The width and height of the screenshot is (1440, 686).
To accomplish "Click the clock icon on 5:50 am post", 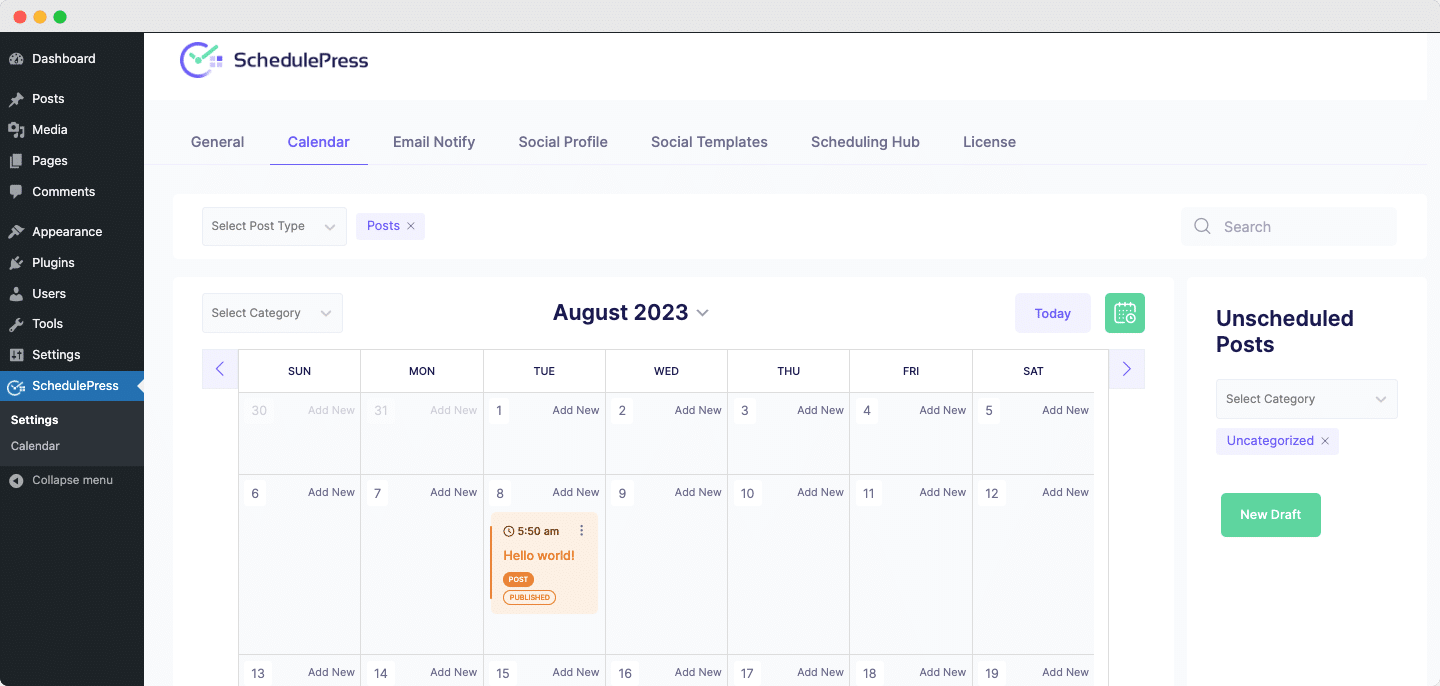I will point(509,531).
